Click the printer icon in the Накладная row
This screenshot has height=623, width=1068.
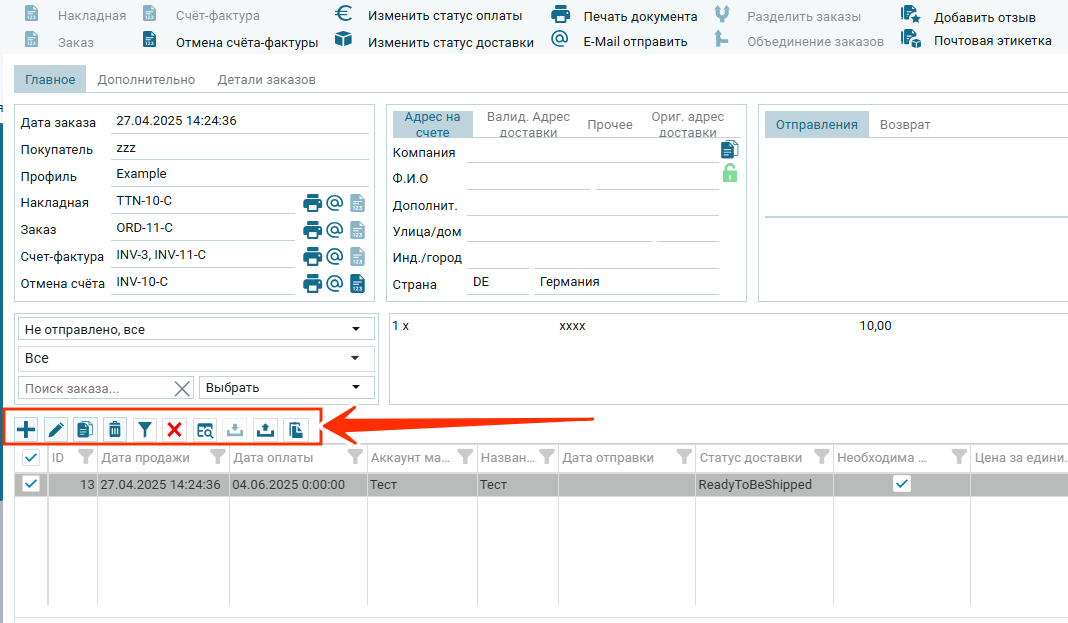click(313, 203)
